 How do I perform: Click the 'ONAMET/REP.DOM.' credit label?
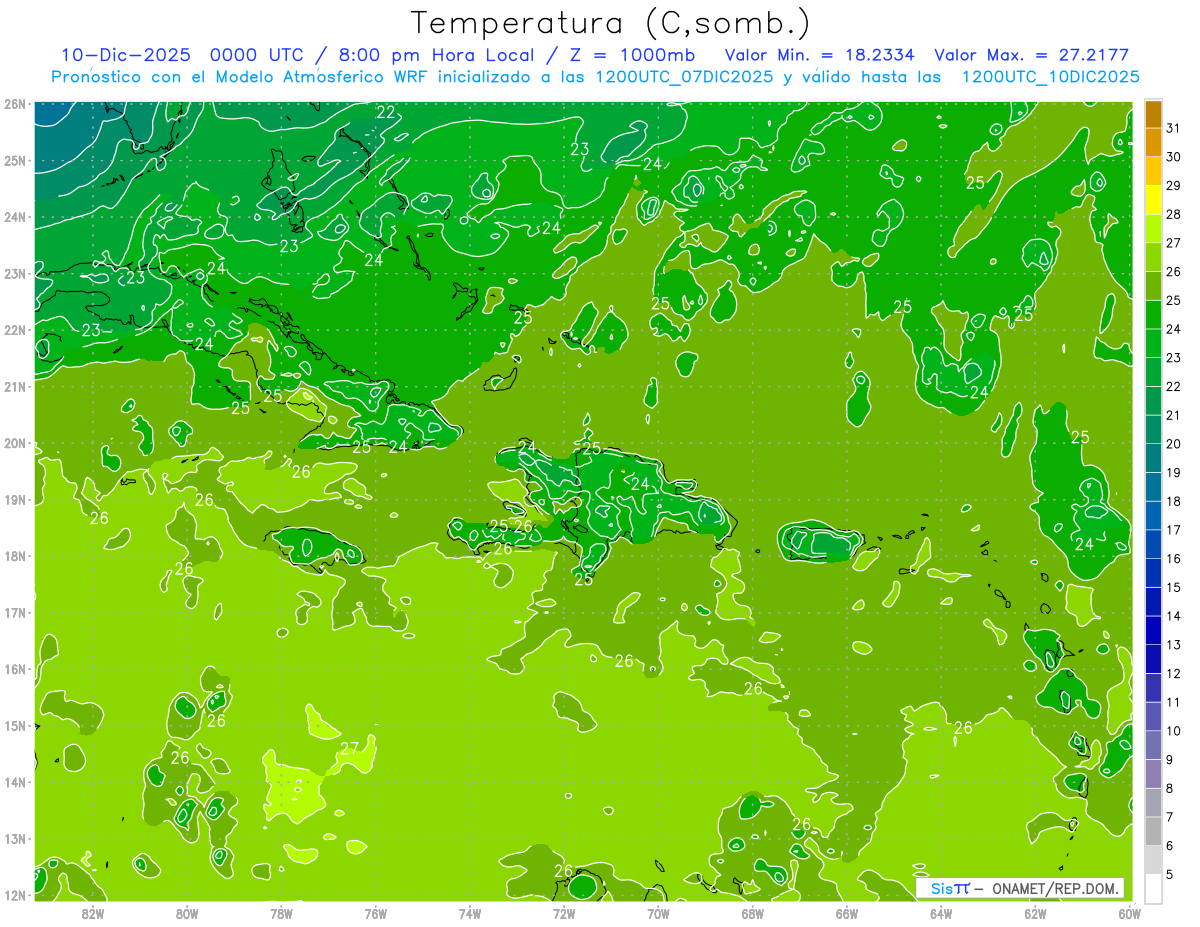(x=1055, y=888)
